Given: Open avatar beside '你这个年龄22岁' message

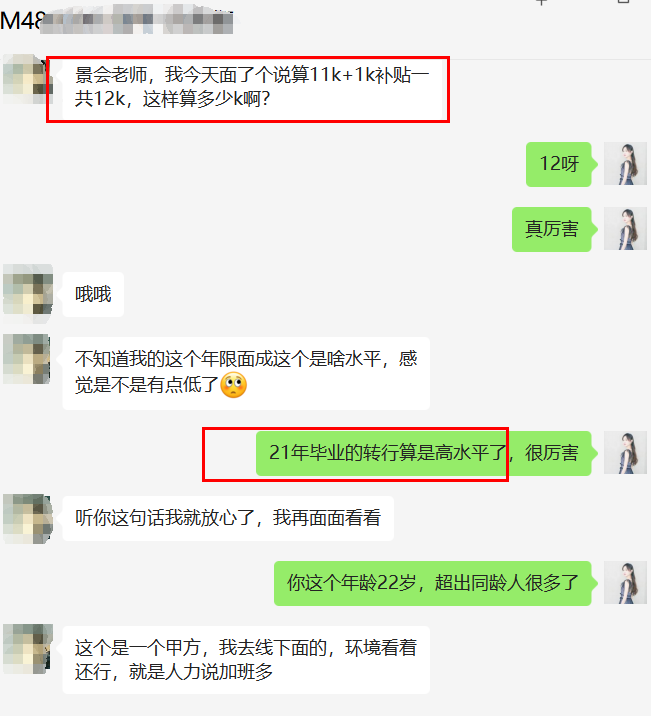Looking at the screenshot, I should click(x=625, y=582).
